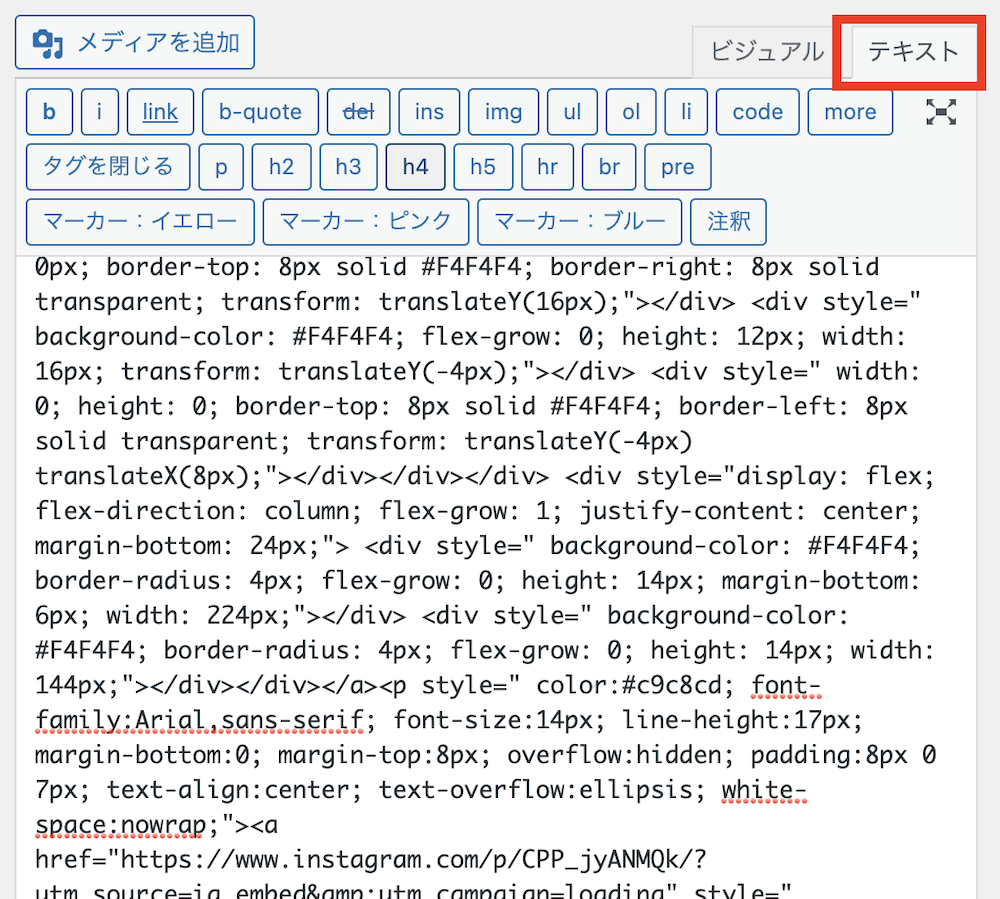Image resolution: width=1000 pixels, height=899 pixels.
Task: Apply マーカー：ピンク highlight
Action: click(365, 222)
